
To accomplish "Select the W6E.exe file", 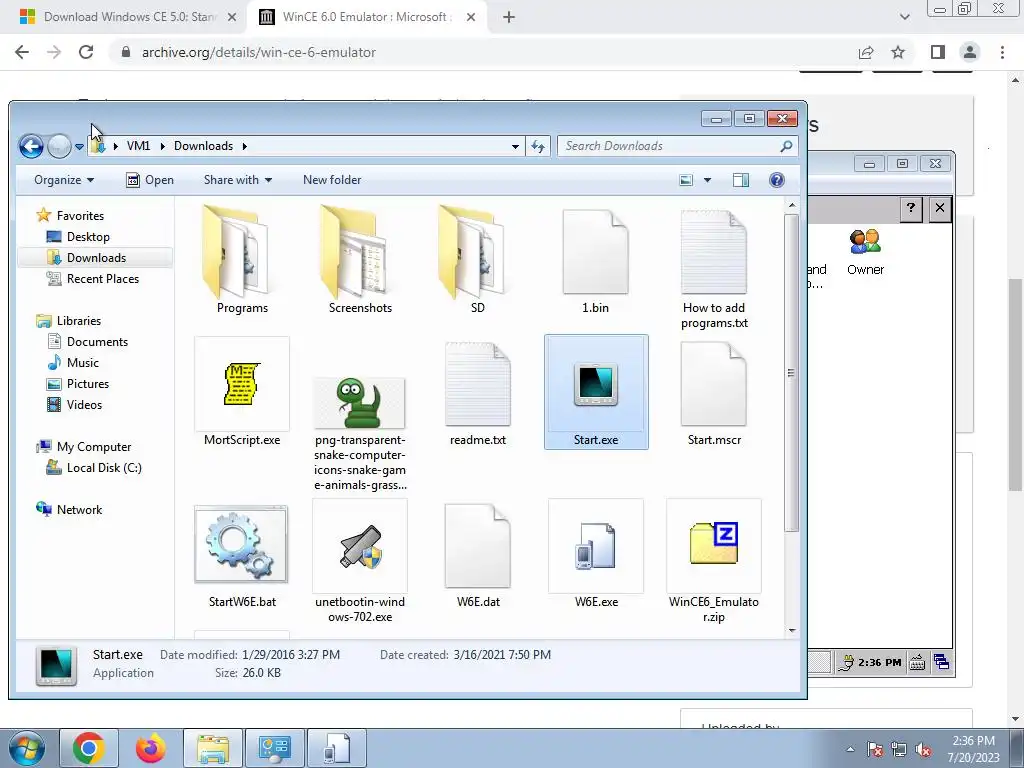I will pos(596,555).
